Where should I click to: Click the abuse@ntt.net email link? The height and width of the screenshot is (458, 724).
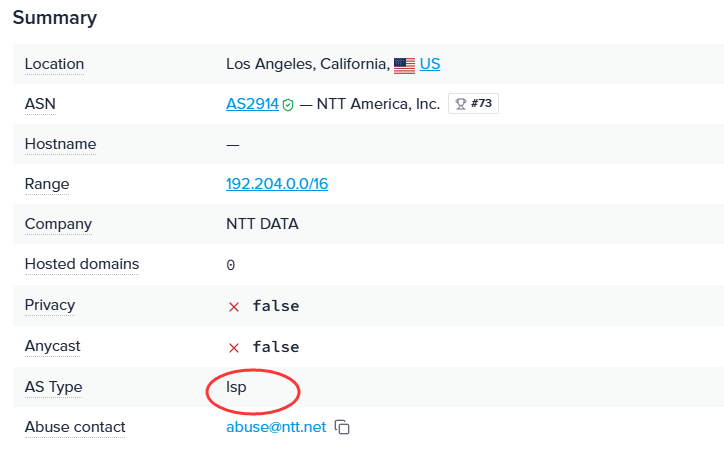click(x=276, y=427)
